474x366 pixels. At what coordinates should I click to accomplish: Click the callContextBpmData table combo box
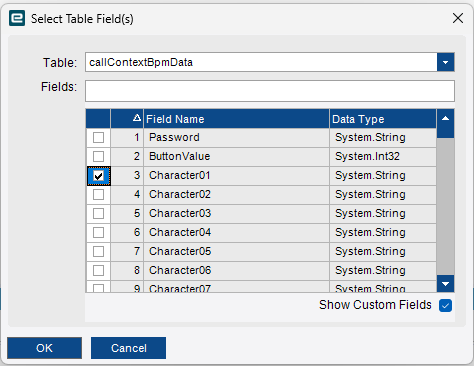tap(270, 62)
